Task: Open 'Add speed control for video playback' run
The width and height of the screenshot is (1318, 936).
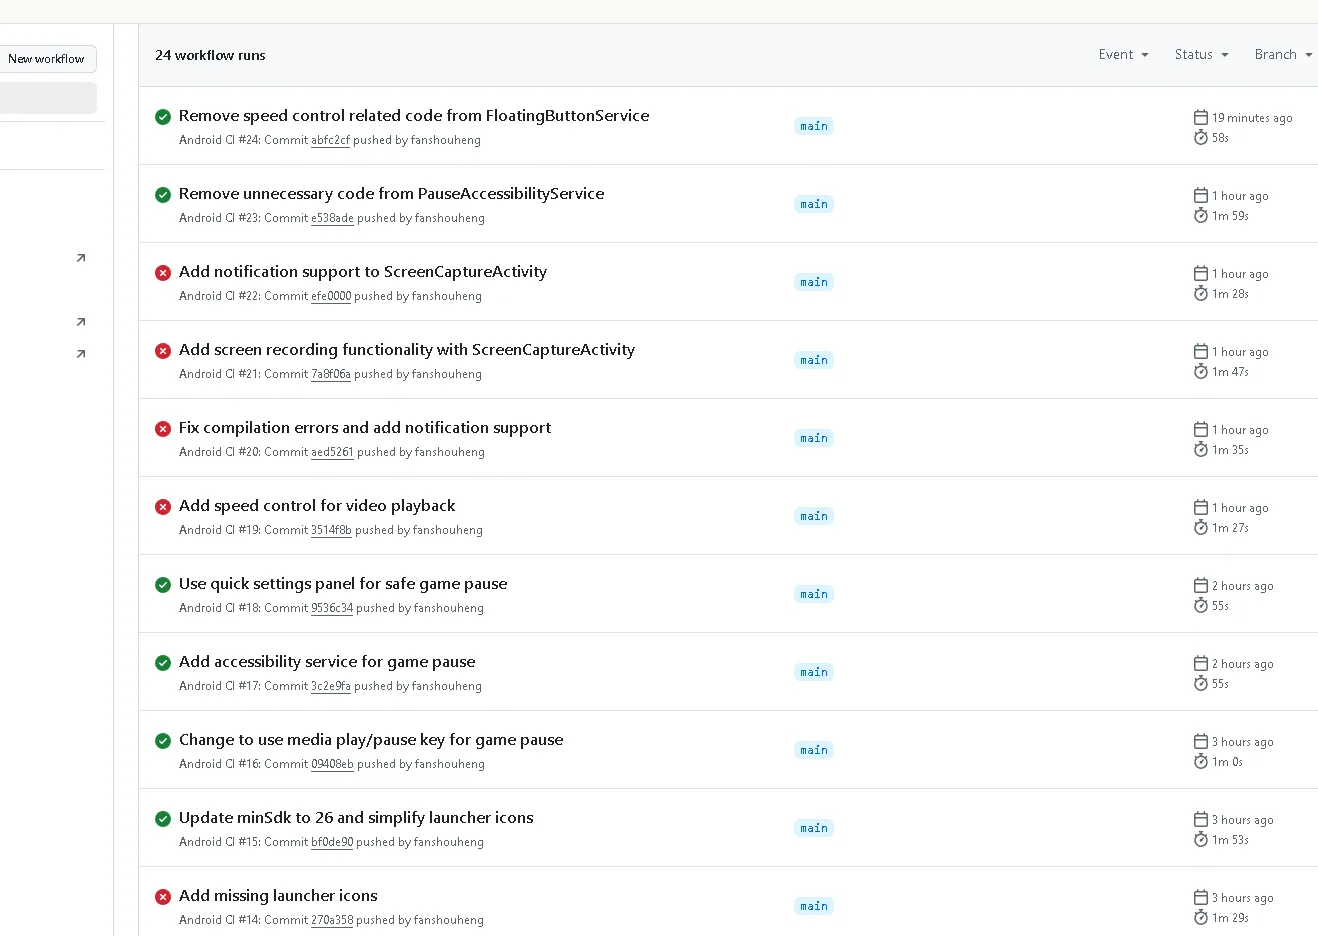Action: point(317,506)
